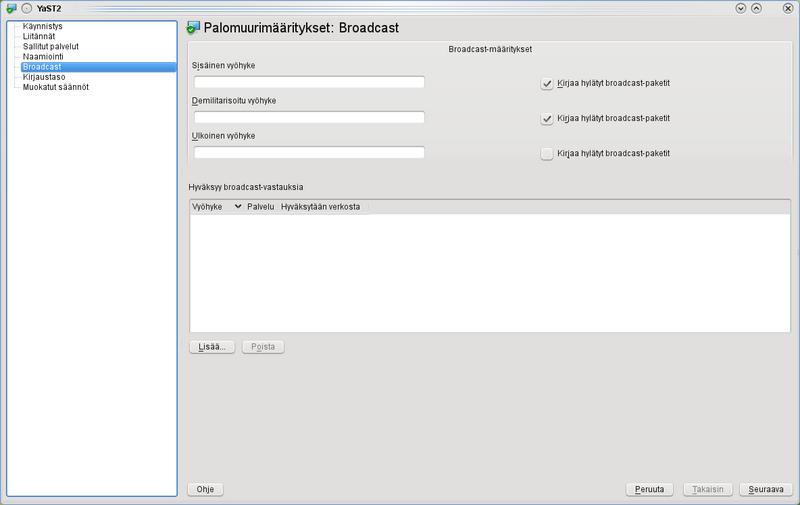Click the Vyöhyke column sort arrow
The image size is (800, 505).
pyautogui.click(x=237, y=206)
